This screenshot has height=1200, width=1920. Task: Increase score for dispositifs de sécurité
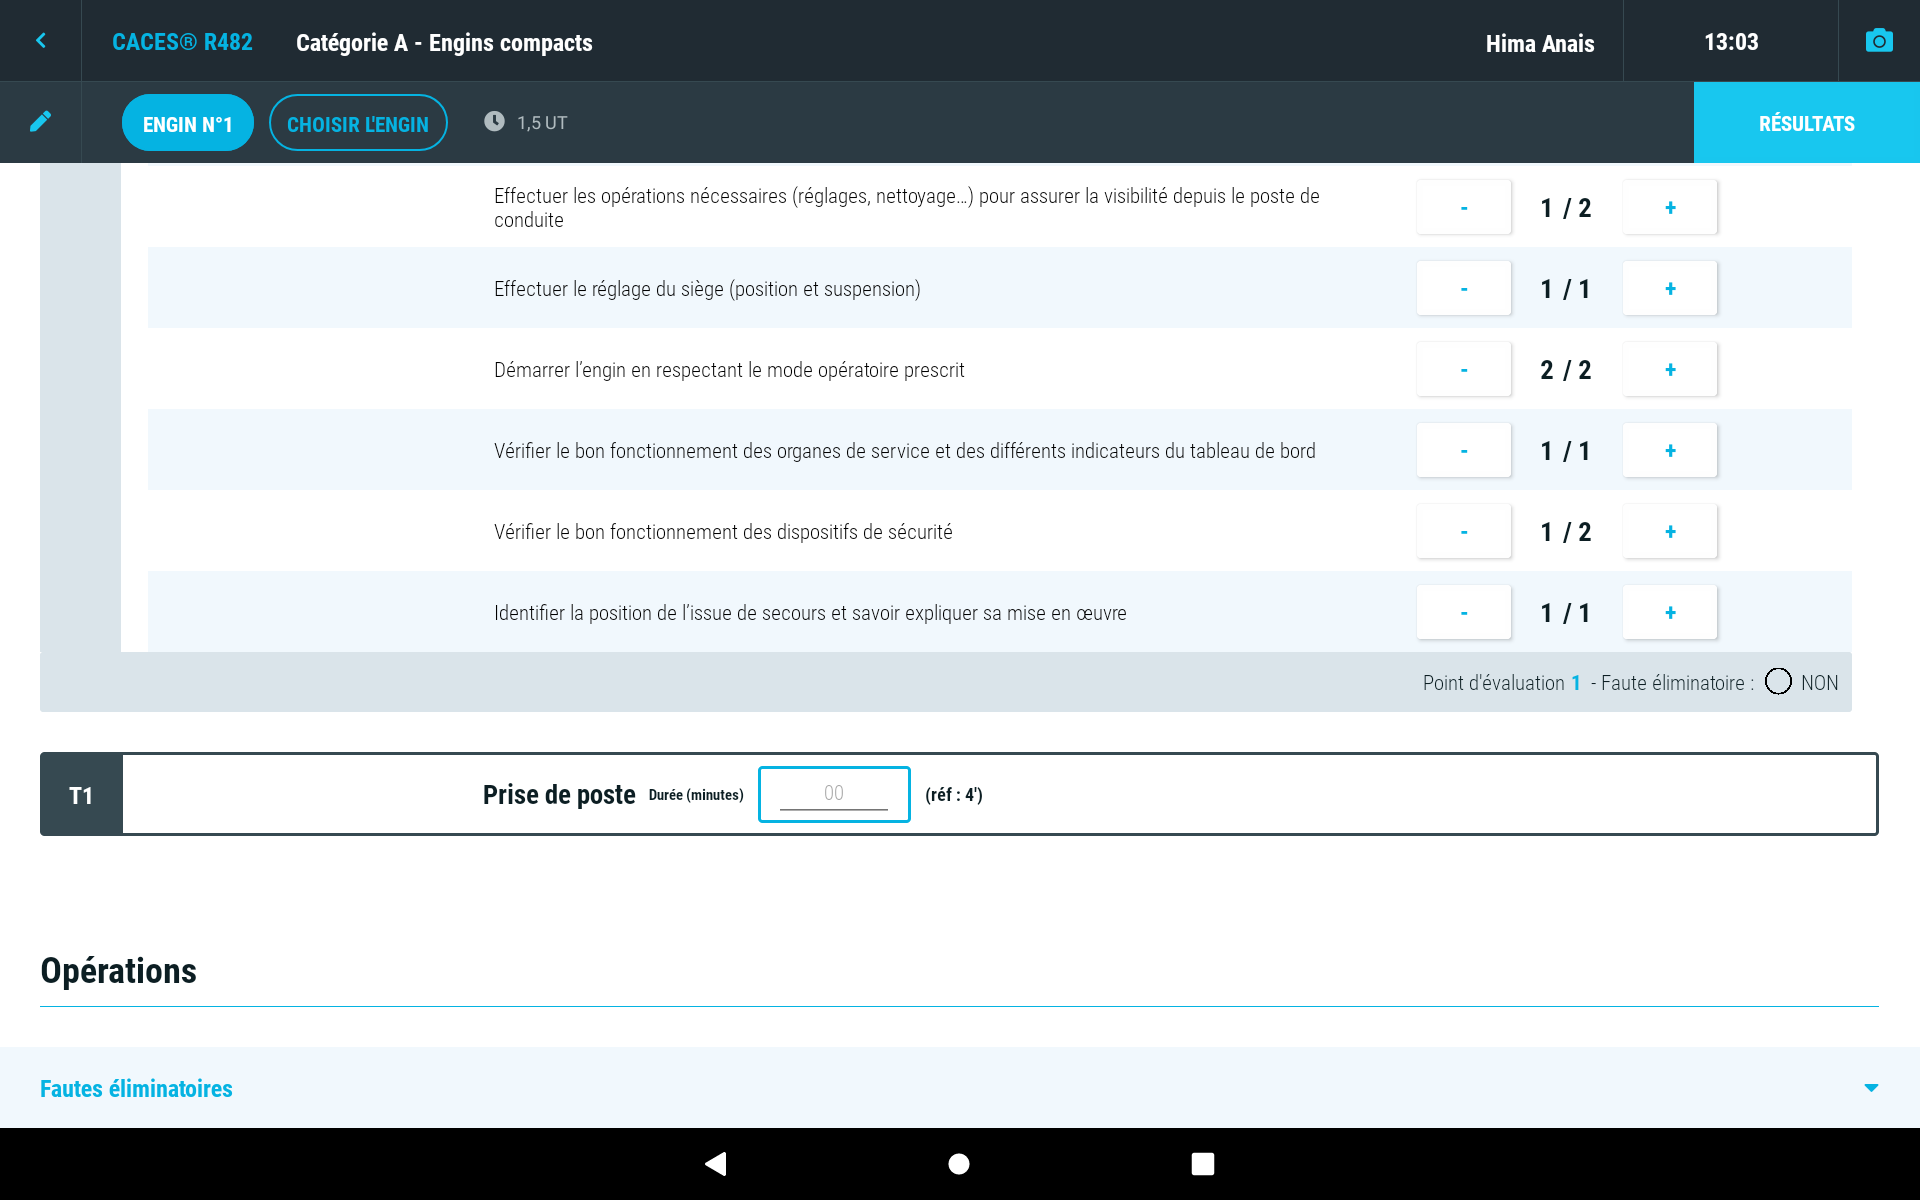(1670, 531)
